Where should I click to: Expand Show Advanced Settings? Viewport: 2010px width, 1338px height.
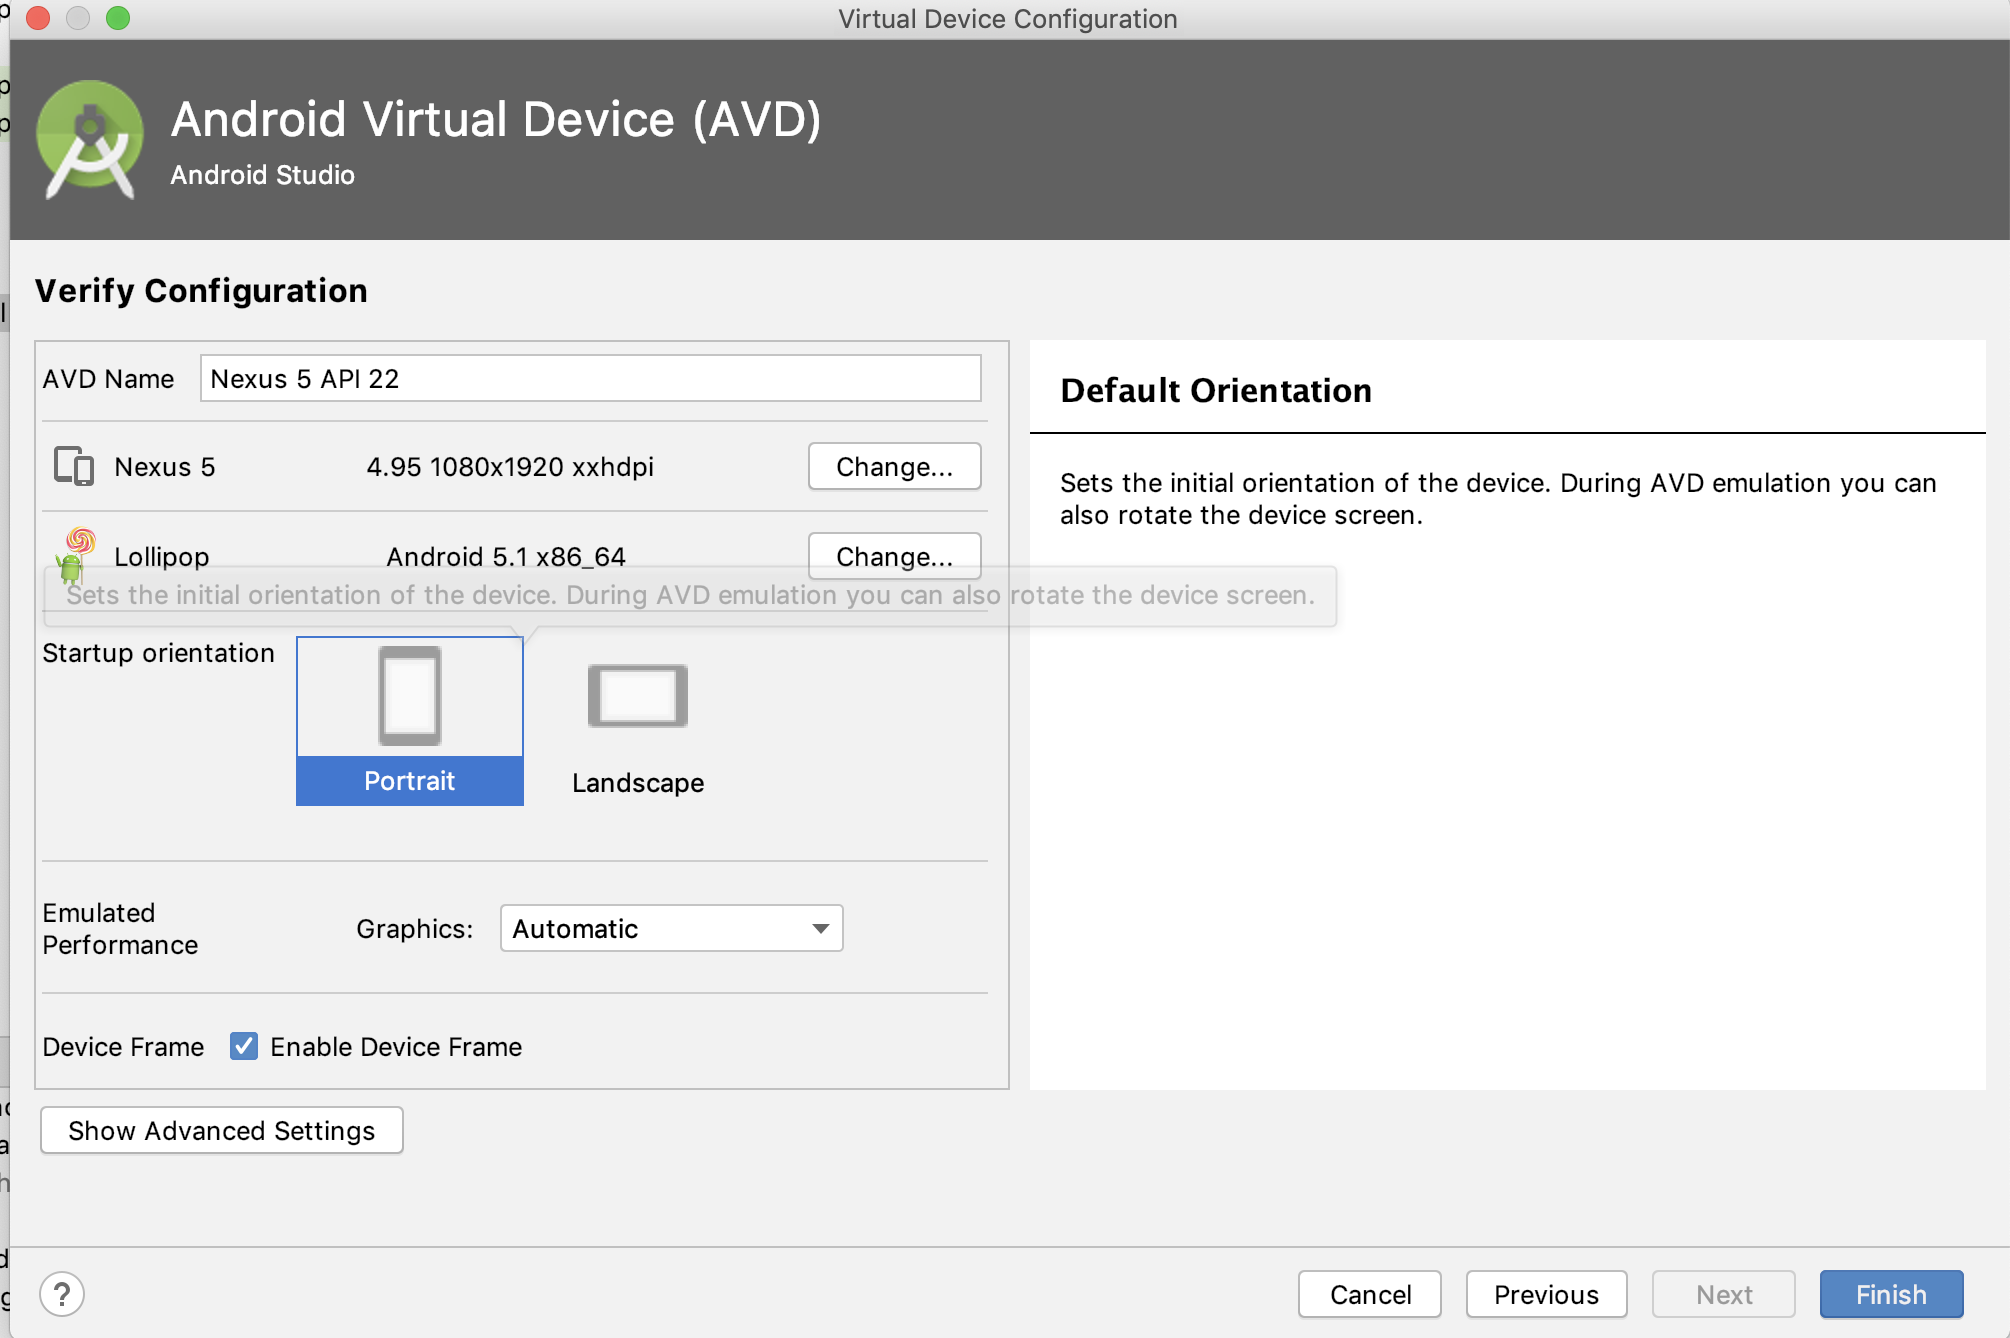[x=221, y=1130]
